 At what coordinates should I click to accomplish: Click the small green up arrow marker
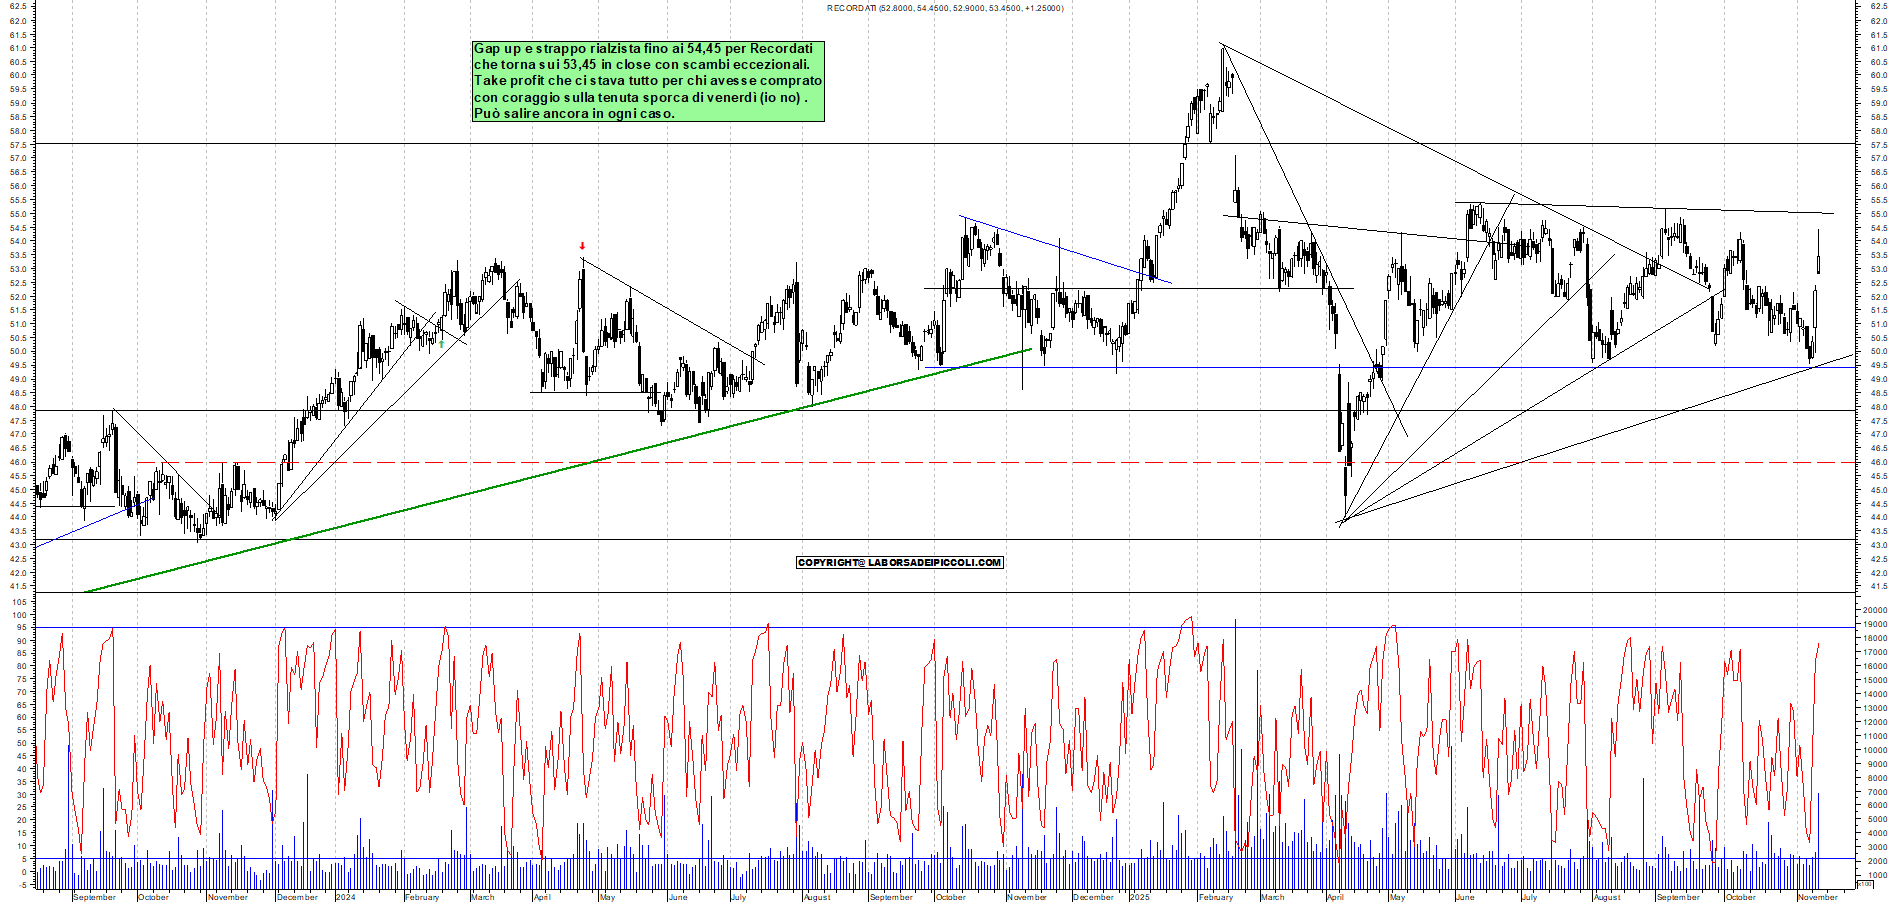(441, 343)
